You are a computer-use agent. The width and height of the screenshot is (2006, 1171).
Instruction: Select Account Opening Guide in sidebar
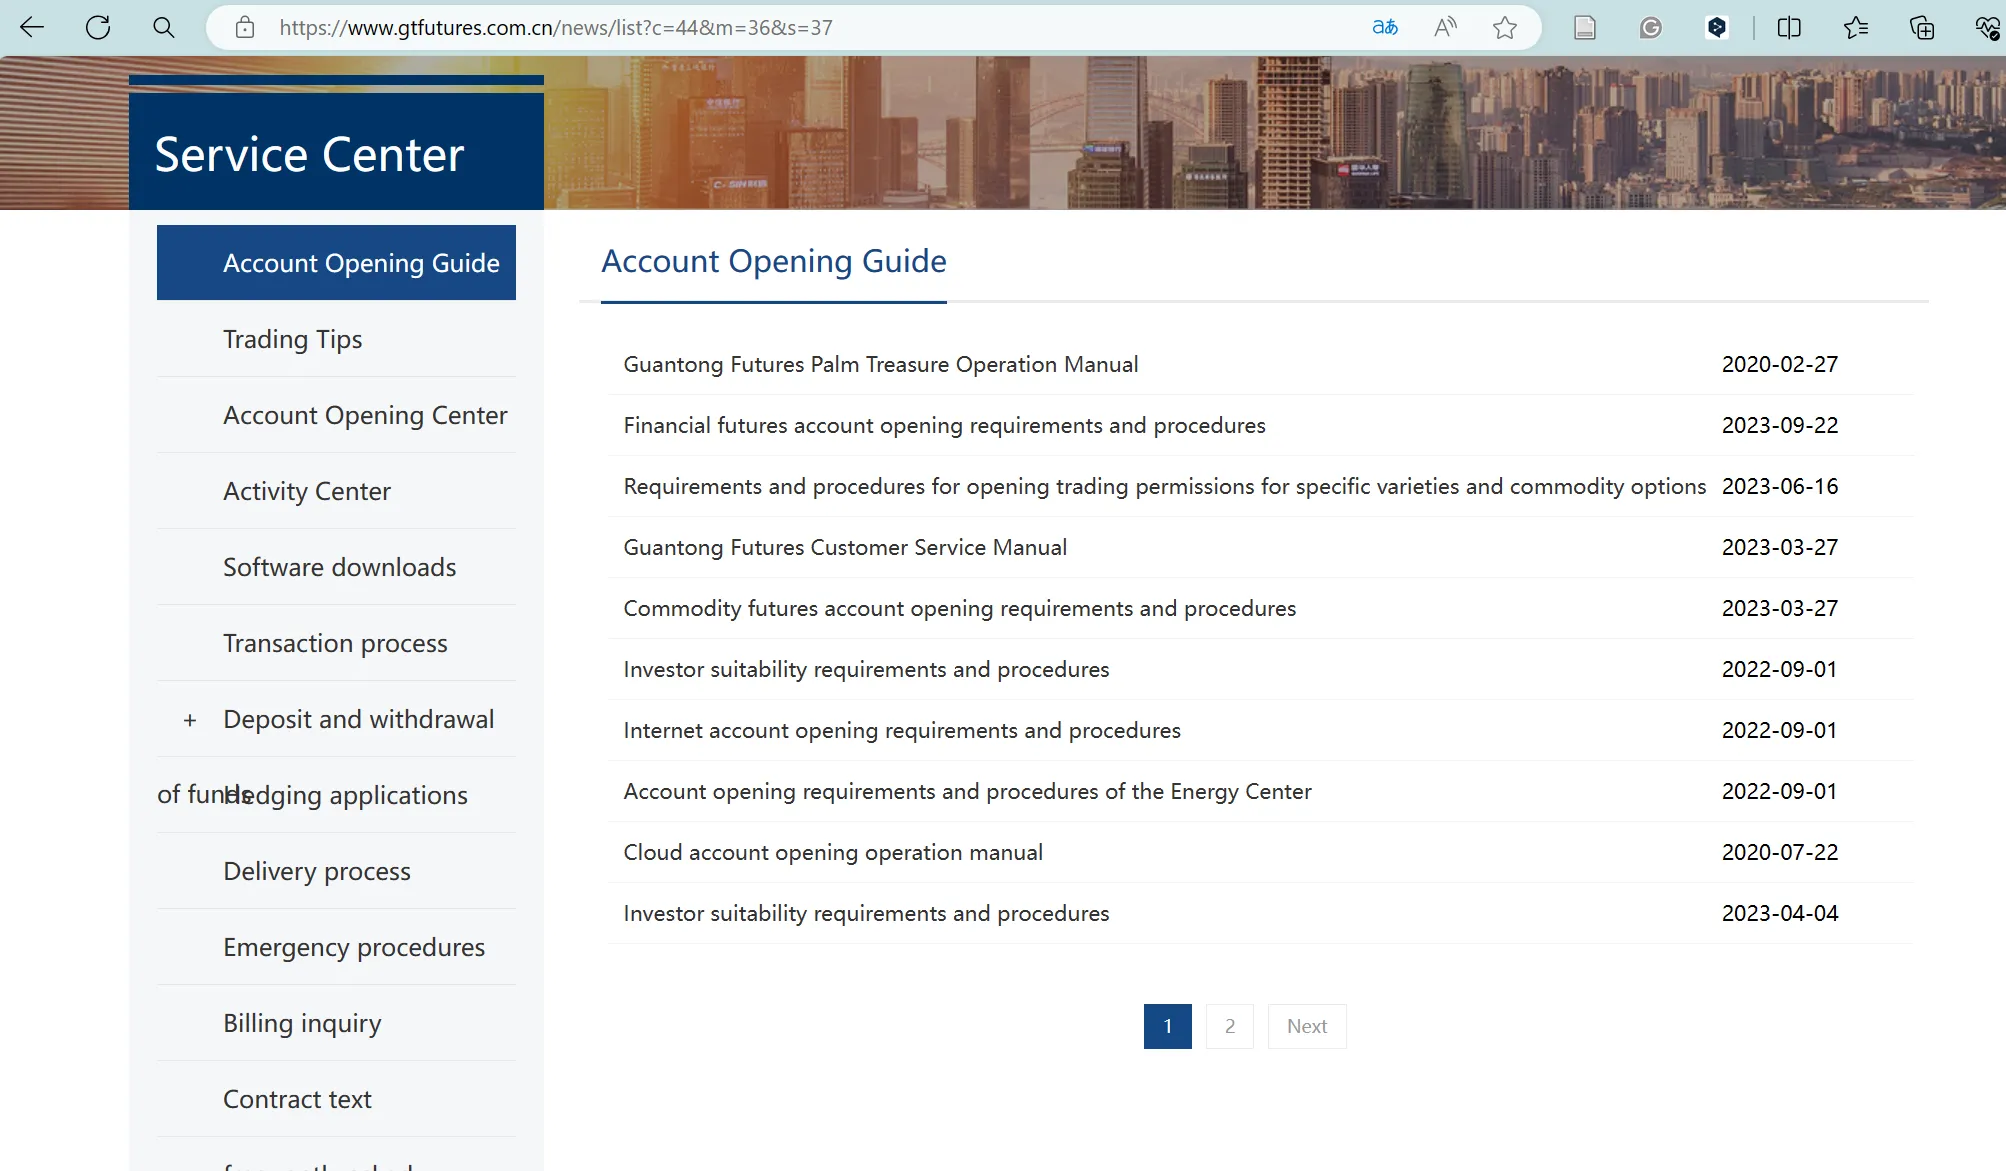point(336,263)
